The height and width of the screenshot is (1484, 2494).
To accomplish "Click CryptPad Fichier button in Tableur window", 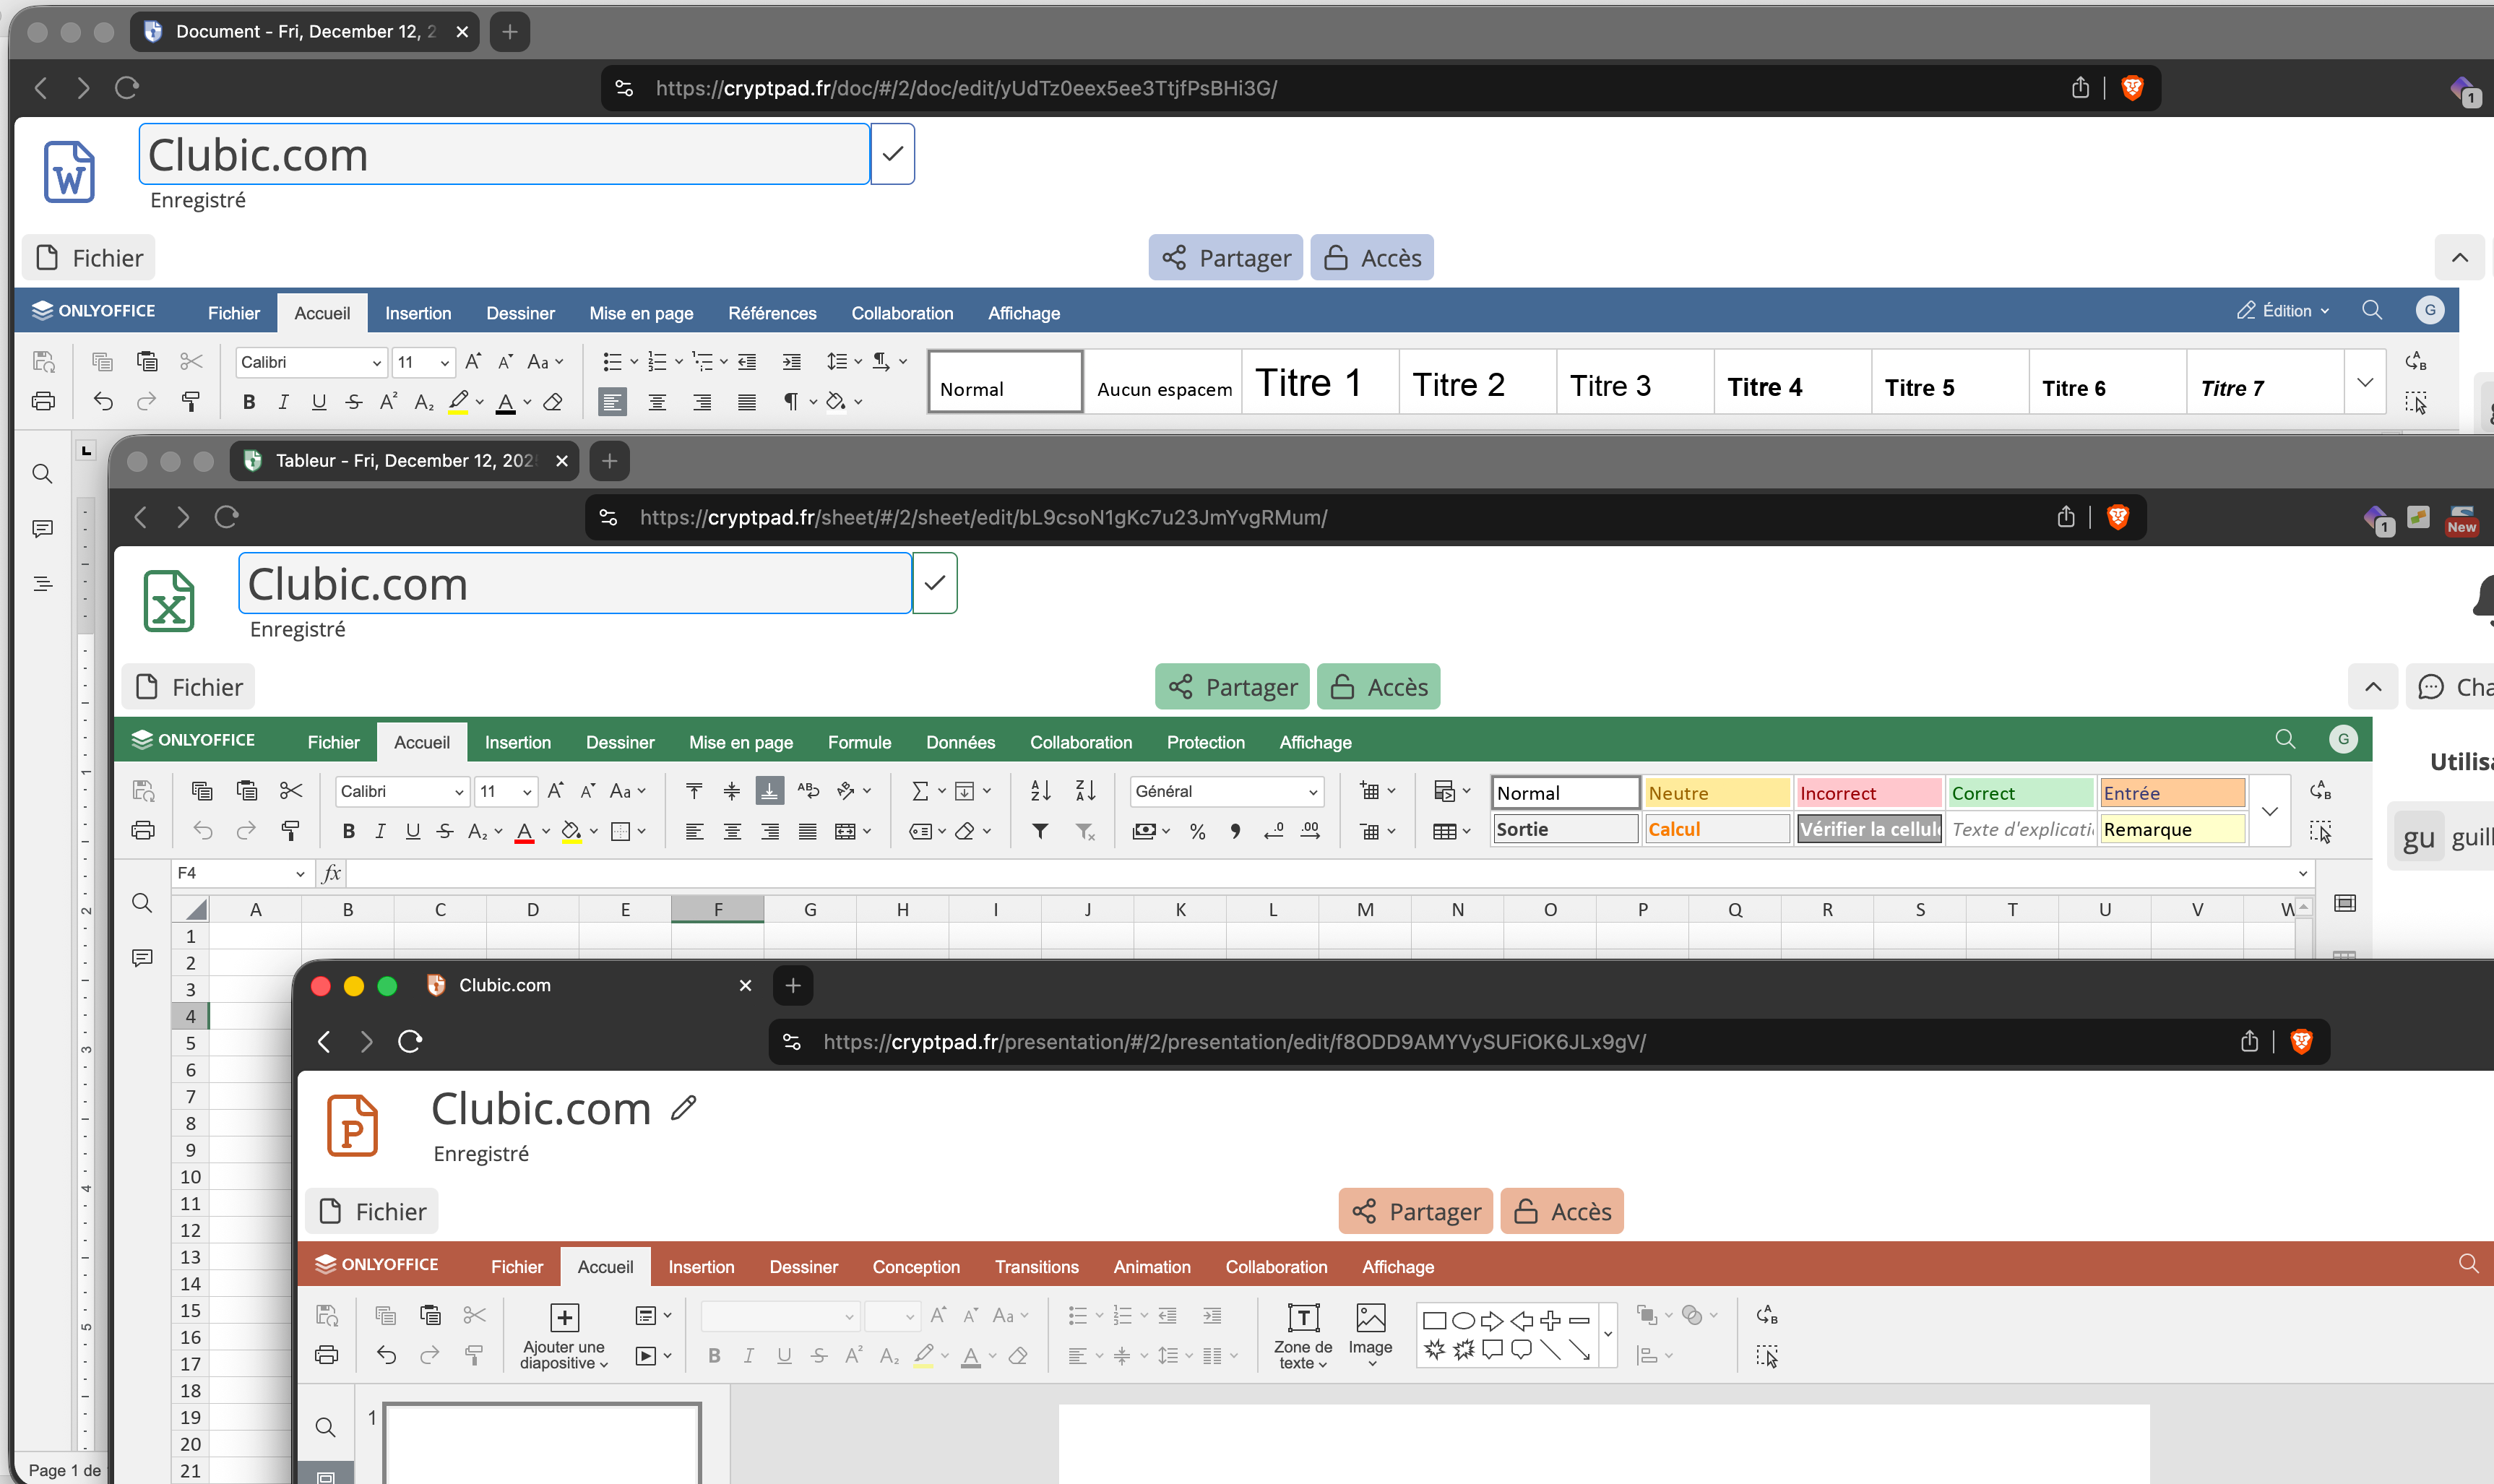I will (x=188, y=687).
